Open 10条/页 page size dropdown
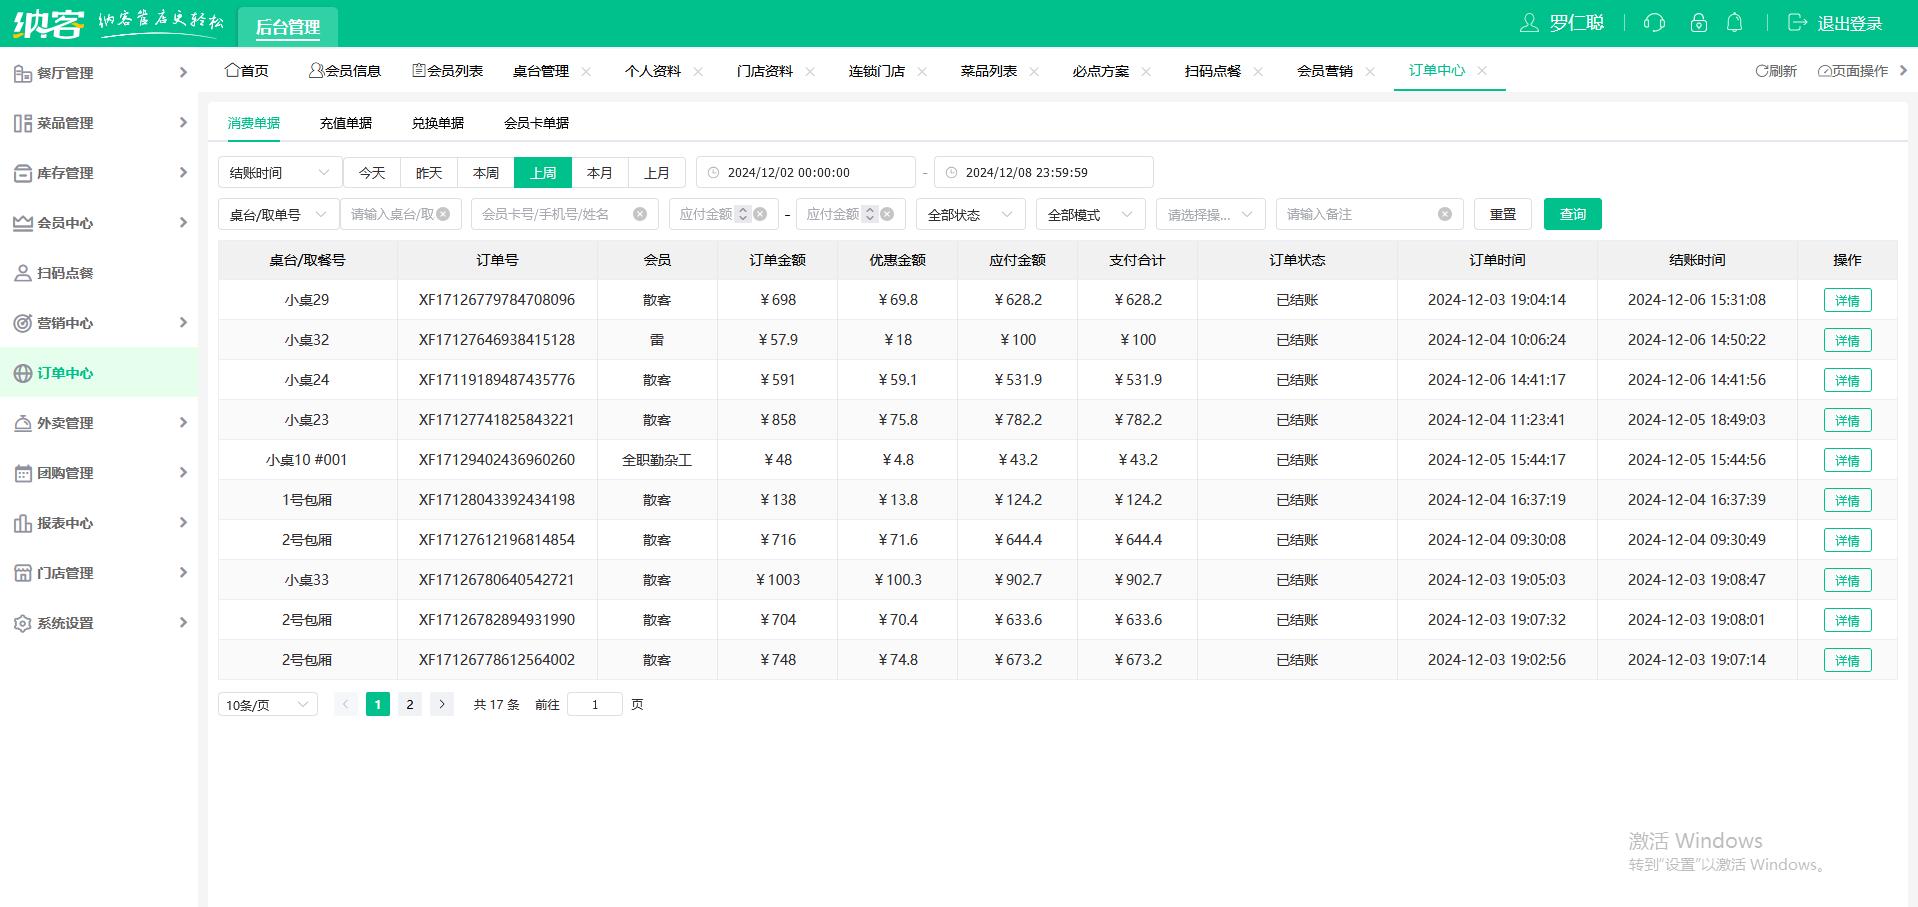Viewport: 1918px width, 907px height. pyautogui.click(x=268, y=704)
